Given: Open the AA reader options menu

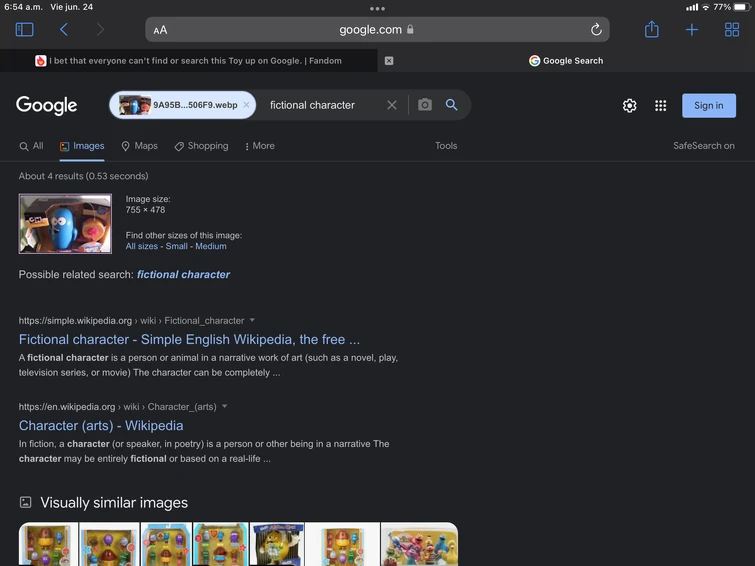Looking at the screenshot, I should tap(160, 30).
